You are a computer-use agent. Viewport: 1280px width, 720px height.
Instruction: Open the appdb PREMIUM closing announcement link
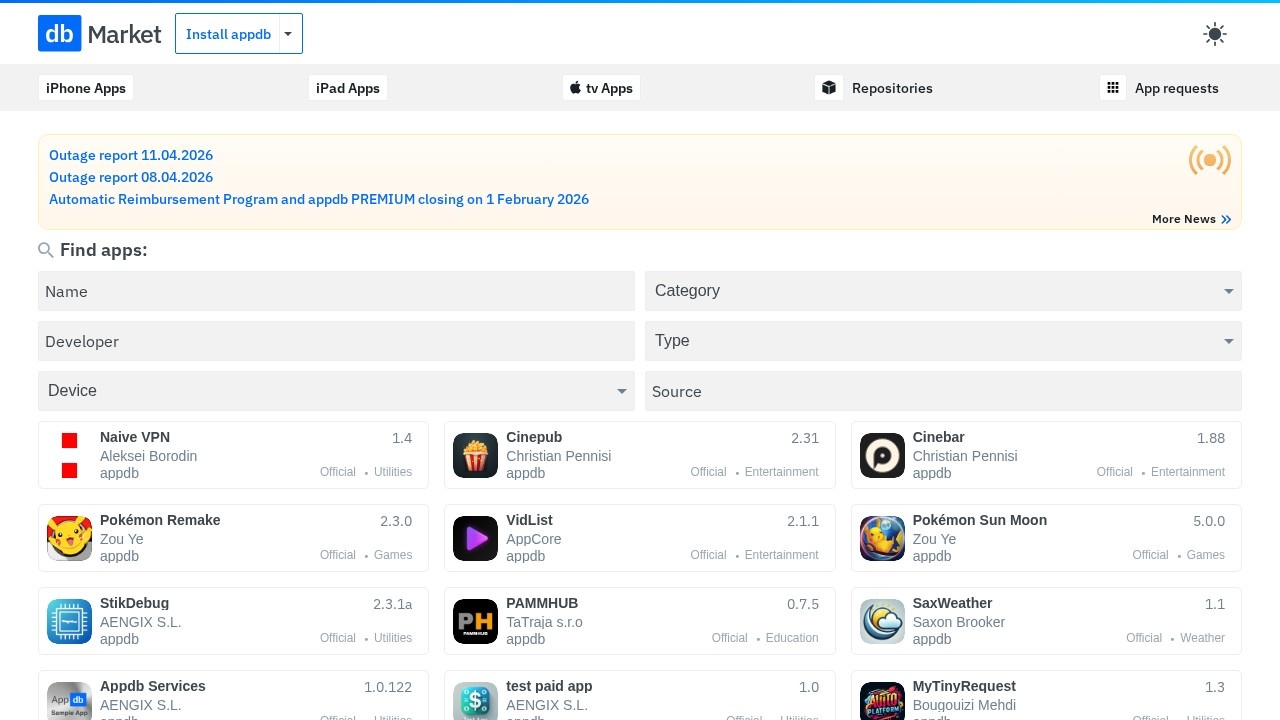[319, 199]
